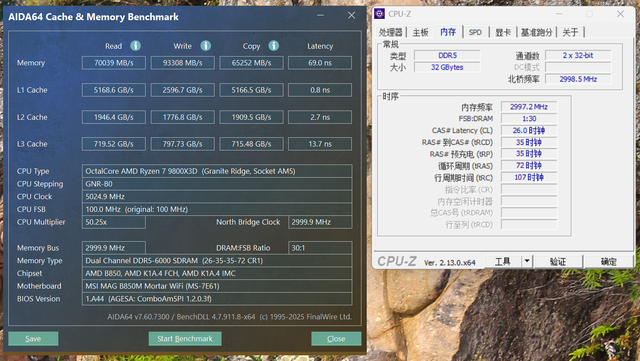Click the L3 Cache latency 13.7 ns
The width and height of the screenshot is (640, 361).
(x=320, y=144)
